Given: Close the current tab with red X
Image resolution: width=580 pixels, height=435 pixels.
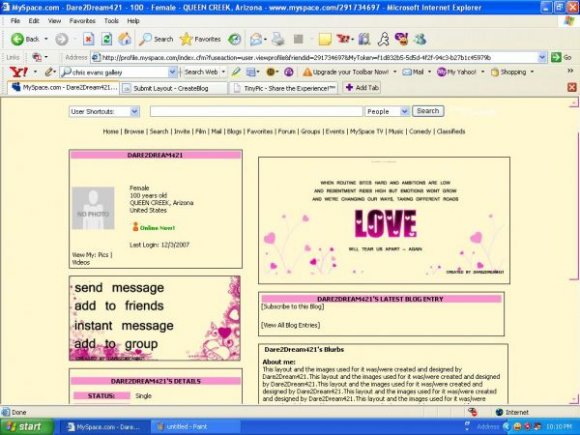Looking at the screenshot, I should pos(572,88).
